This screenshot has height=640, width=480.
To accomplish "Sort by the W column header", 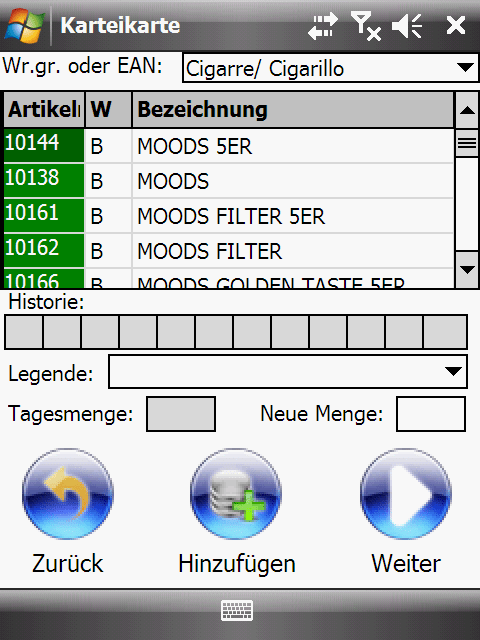I will (108, 109).
